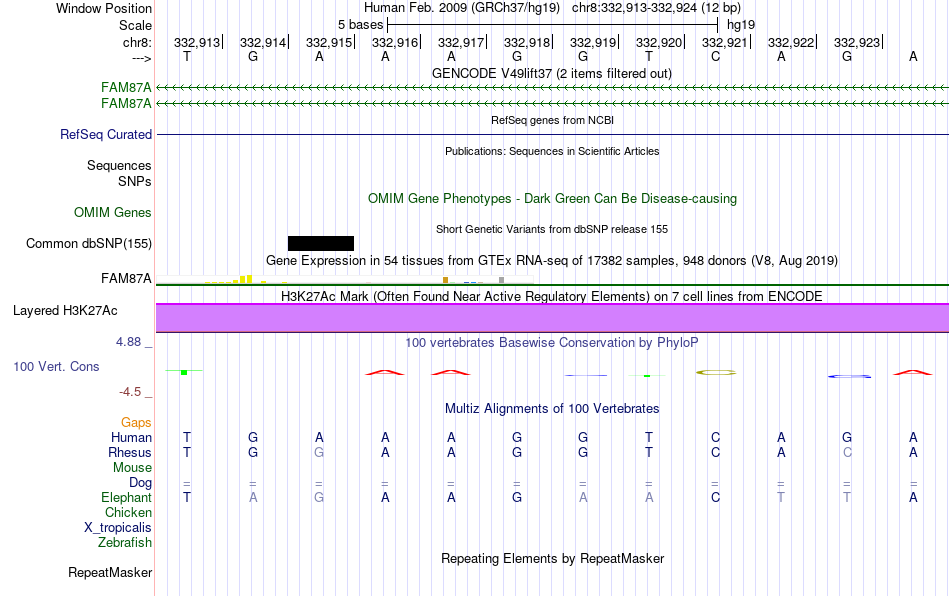The height and width of the screenshot is (596, 950).
Task: Click the black Common dbSNP variant block
Action: (x=321, y=243)
